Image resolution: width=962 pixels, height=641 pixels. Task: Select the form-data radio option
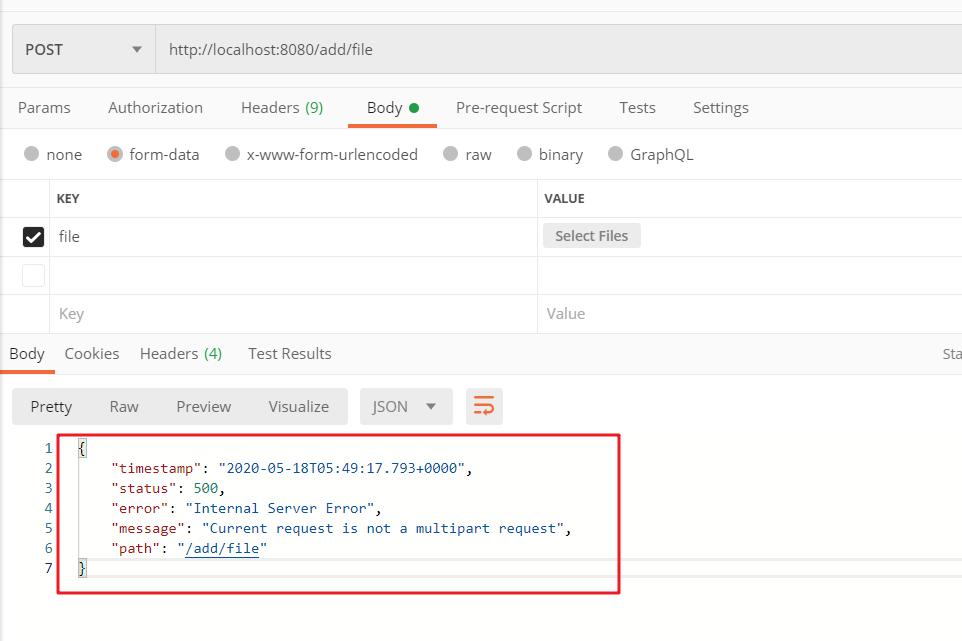tap(115, 153)
